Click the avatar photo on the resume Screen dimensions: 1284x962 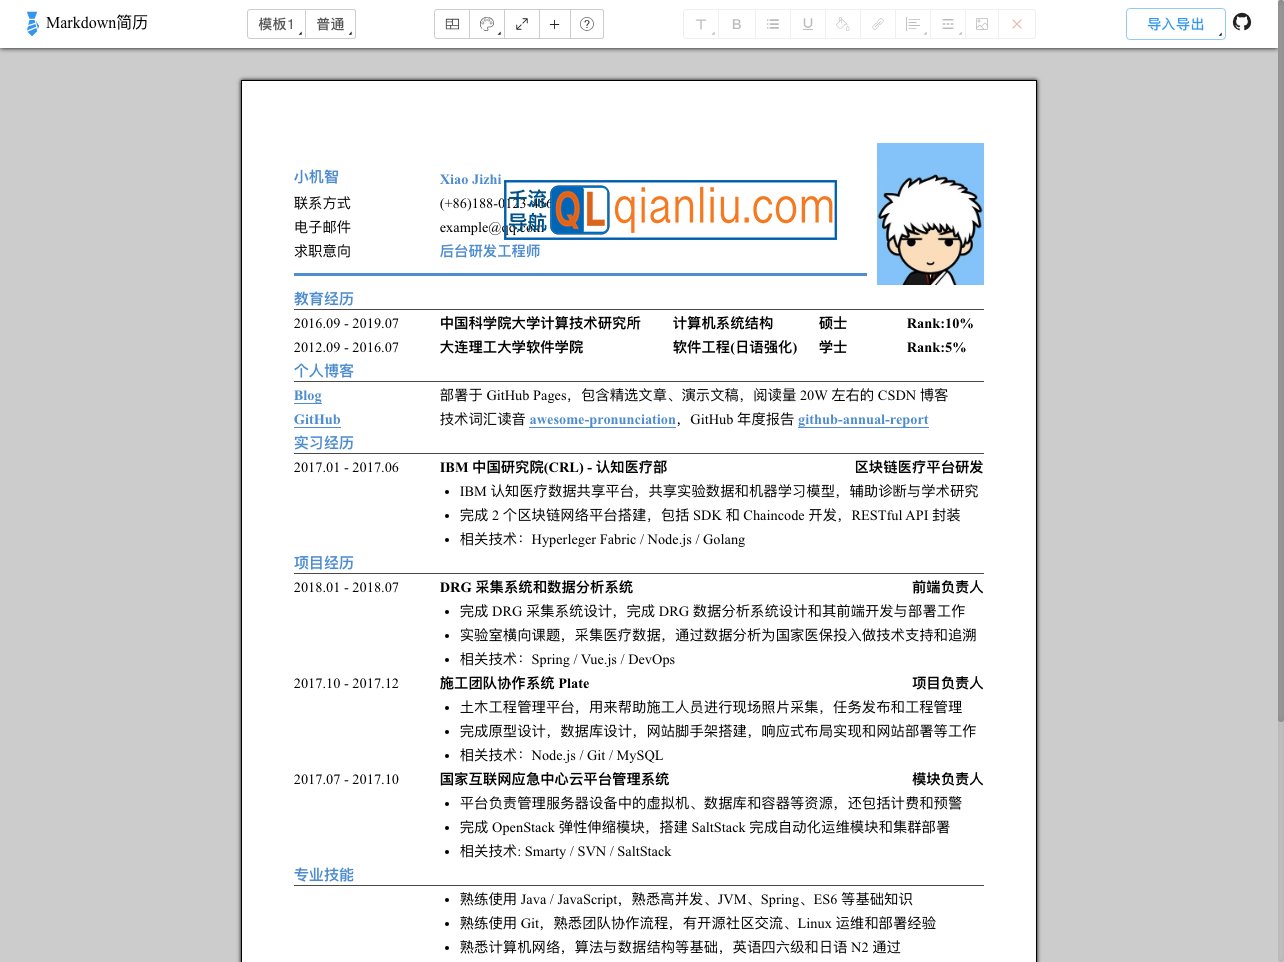pos(930,213)
